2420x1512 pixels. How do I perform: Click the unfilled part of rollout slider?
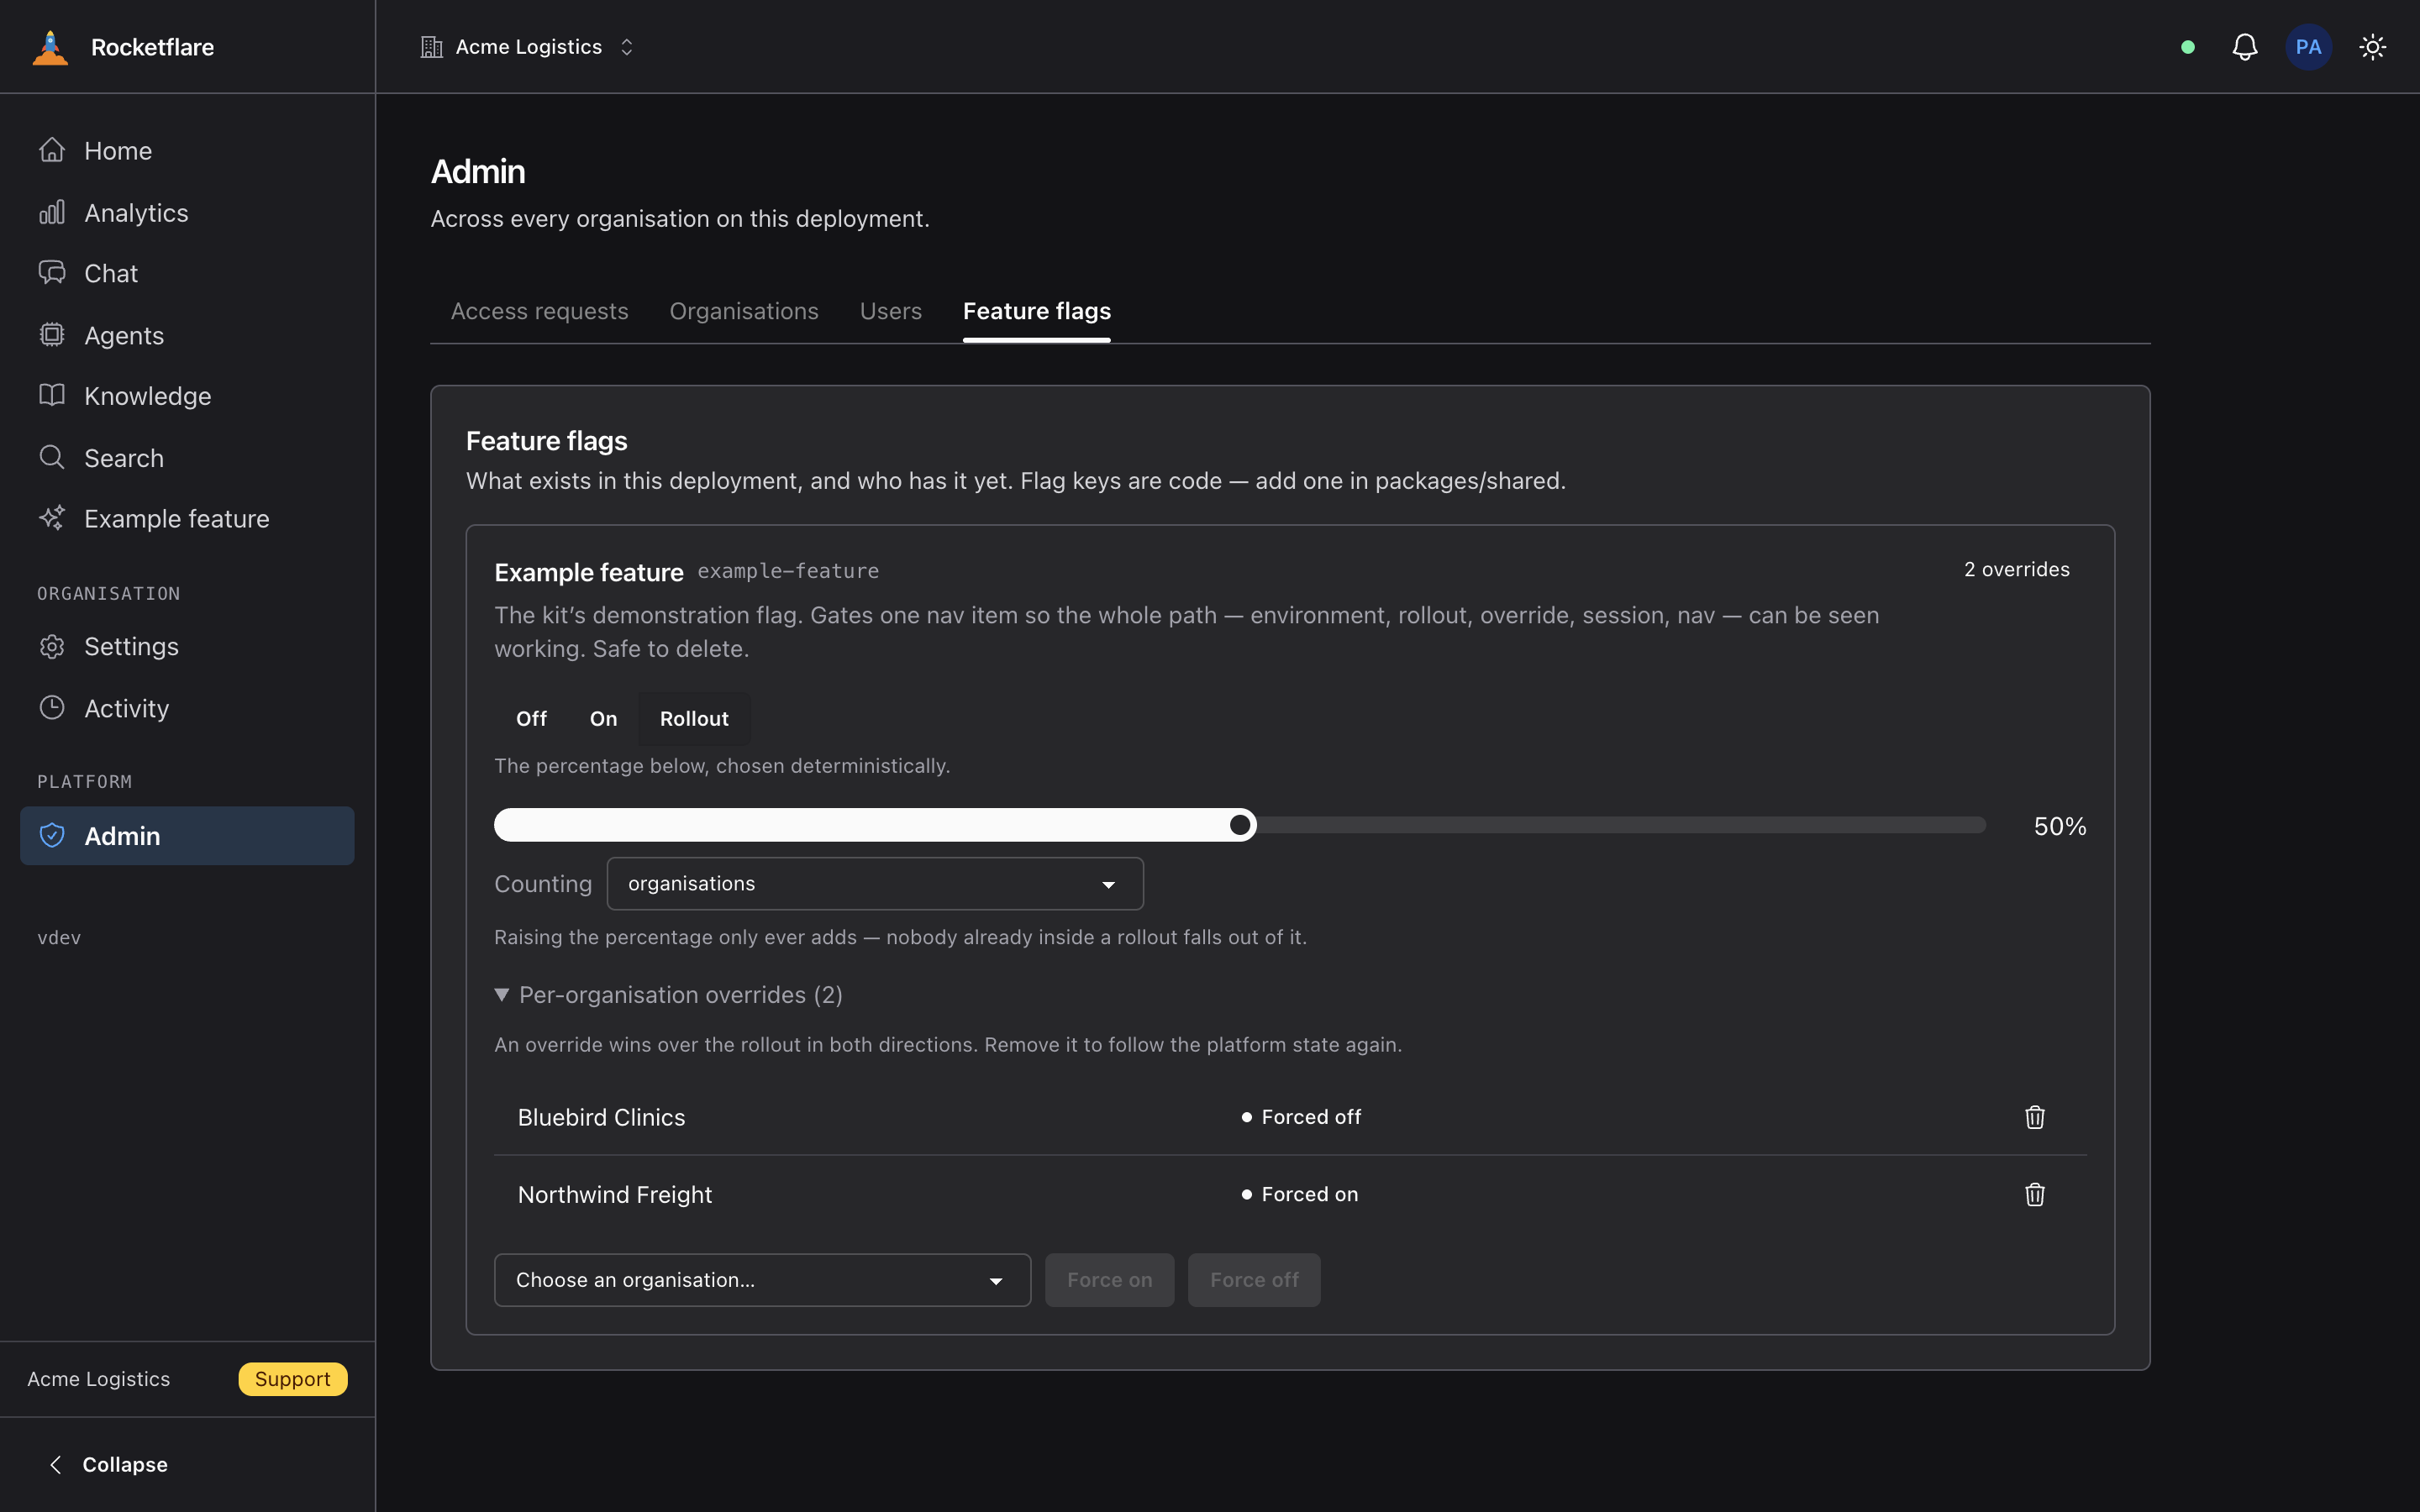[x=1621, y=825]
